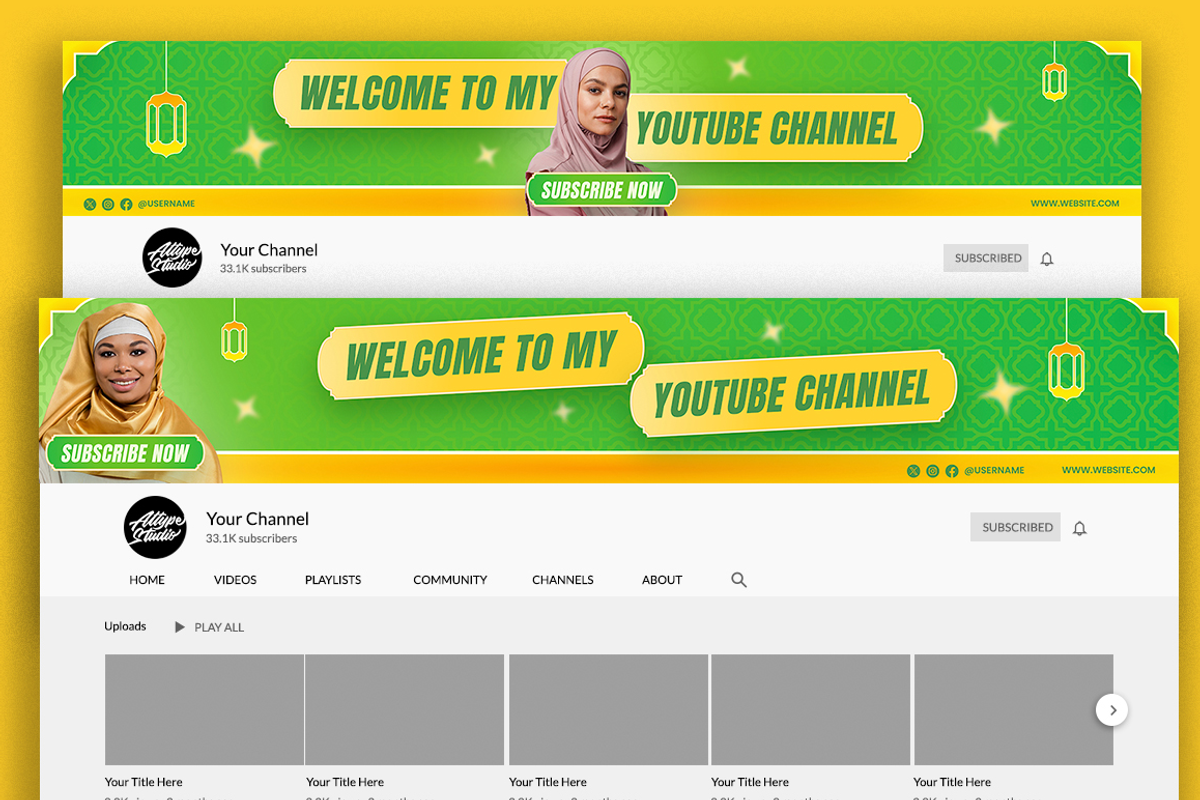Viewport: 1200px width, 800px height.
Task: Click @USERNAME in front banner
Action: (994, 471)
